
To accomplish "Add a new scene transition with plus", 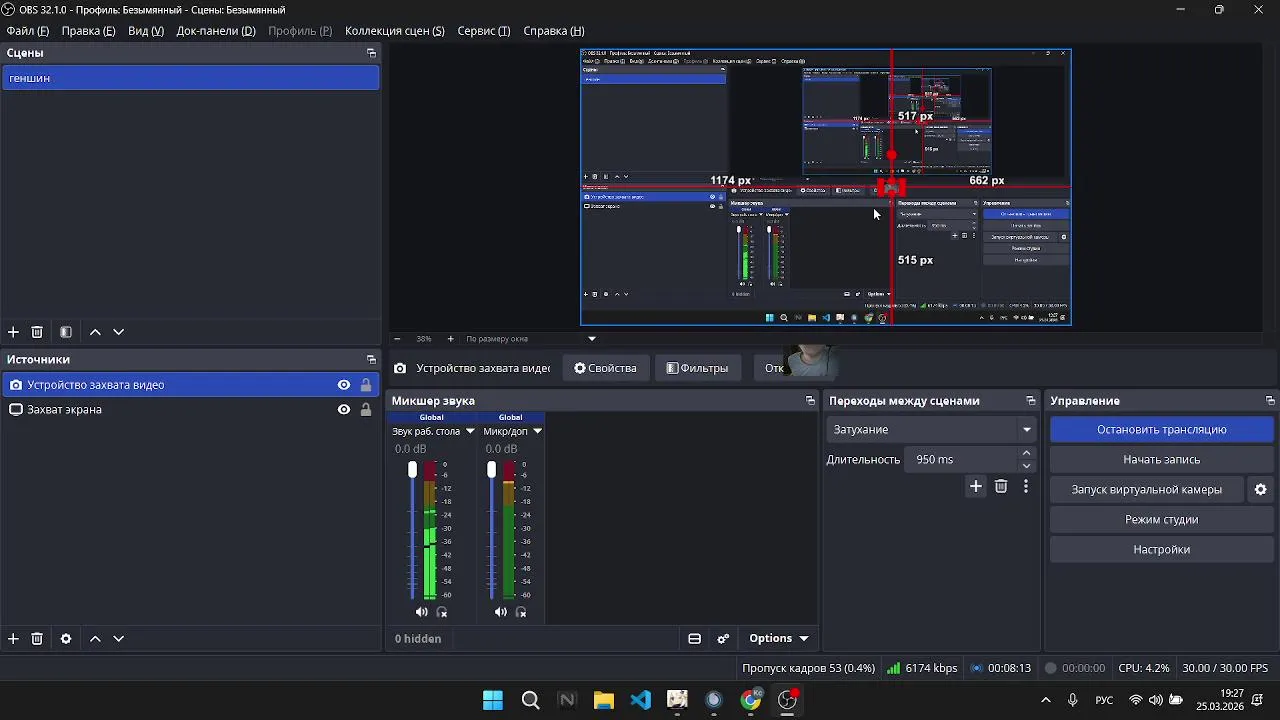I will [x=976, y=486].
